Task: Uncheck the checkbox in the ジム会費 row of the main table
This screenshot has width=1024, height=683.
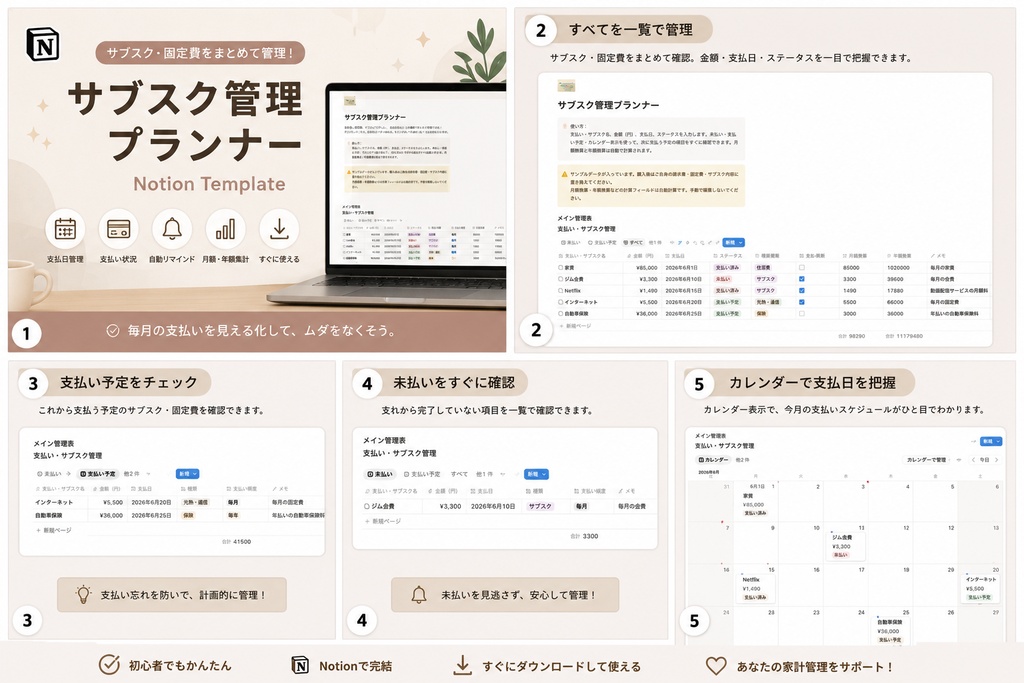Action: click(802, 279)
